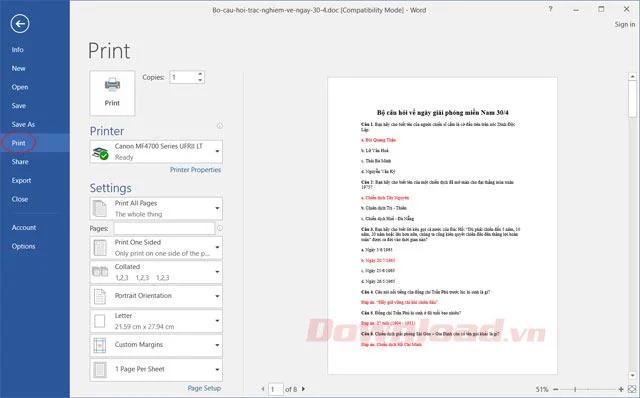This screenshot has width=640, height=398.
Task: Click the Pages range input field
Action: click(x=164, y=229)
